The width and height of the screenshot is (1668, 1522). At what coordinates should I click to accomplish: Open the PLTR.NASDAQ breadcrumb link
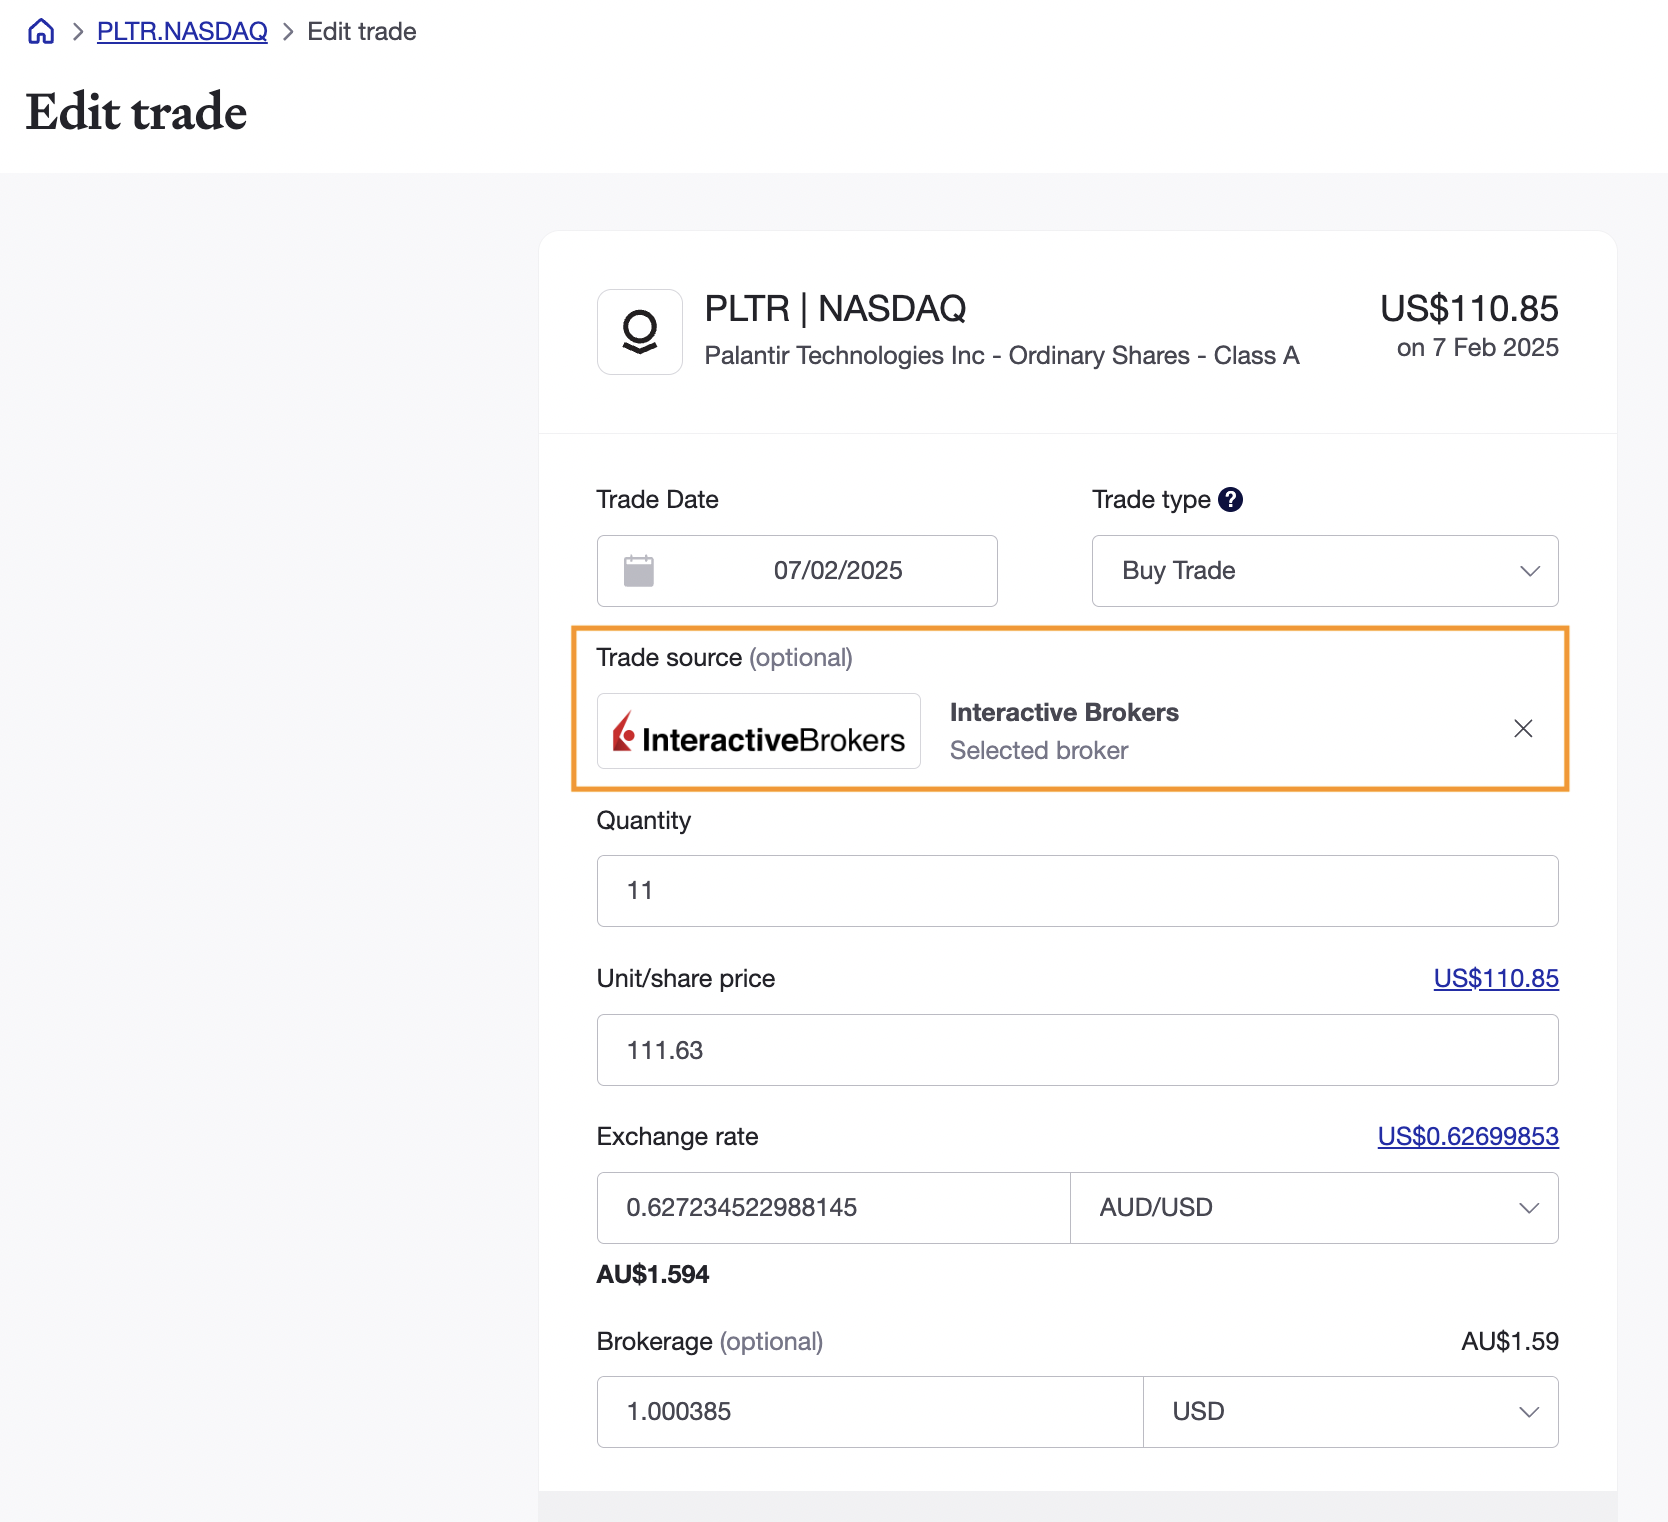181,31
